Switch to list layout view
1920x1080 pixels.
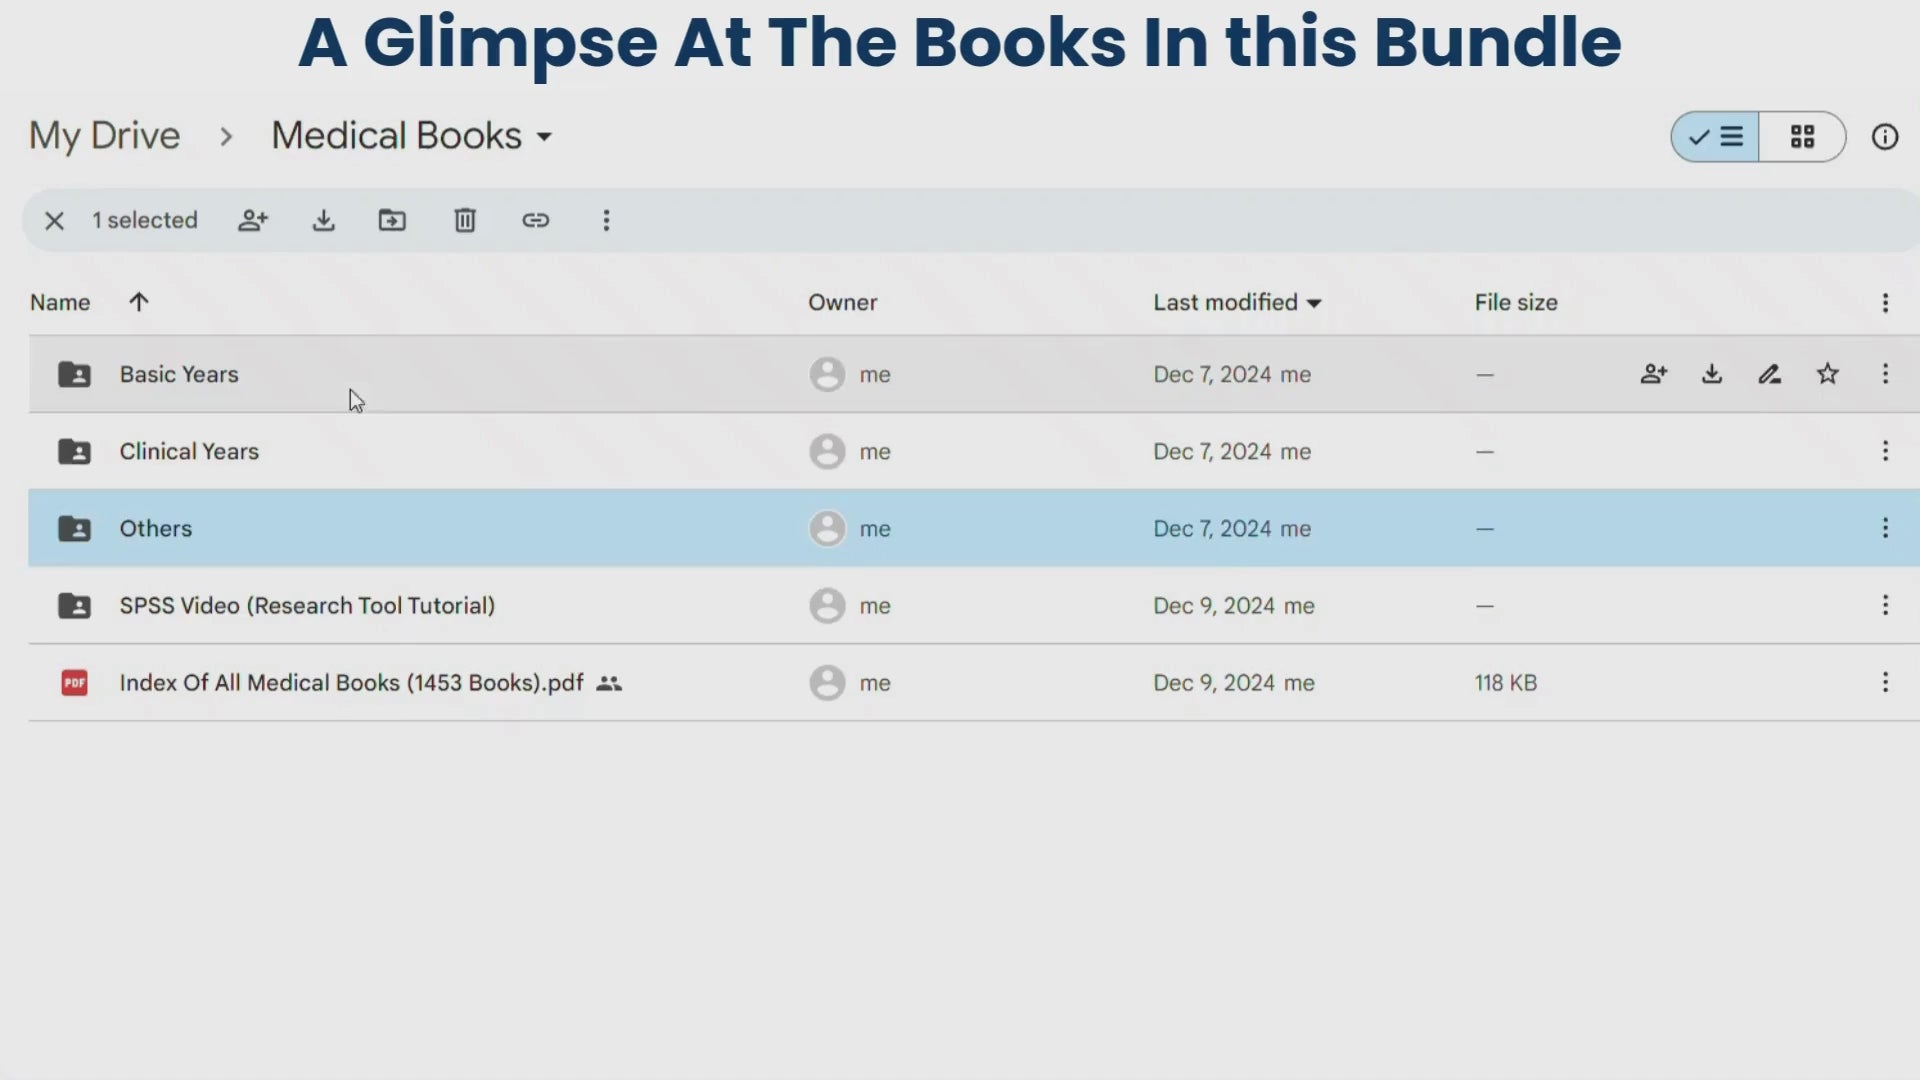pyautogui.click(x=1715, y=137)
